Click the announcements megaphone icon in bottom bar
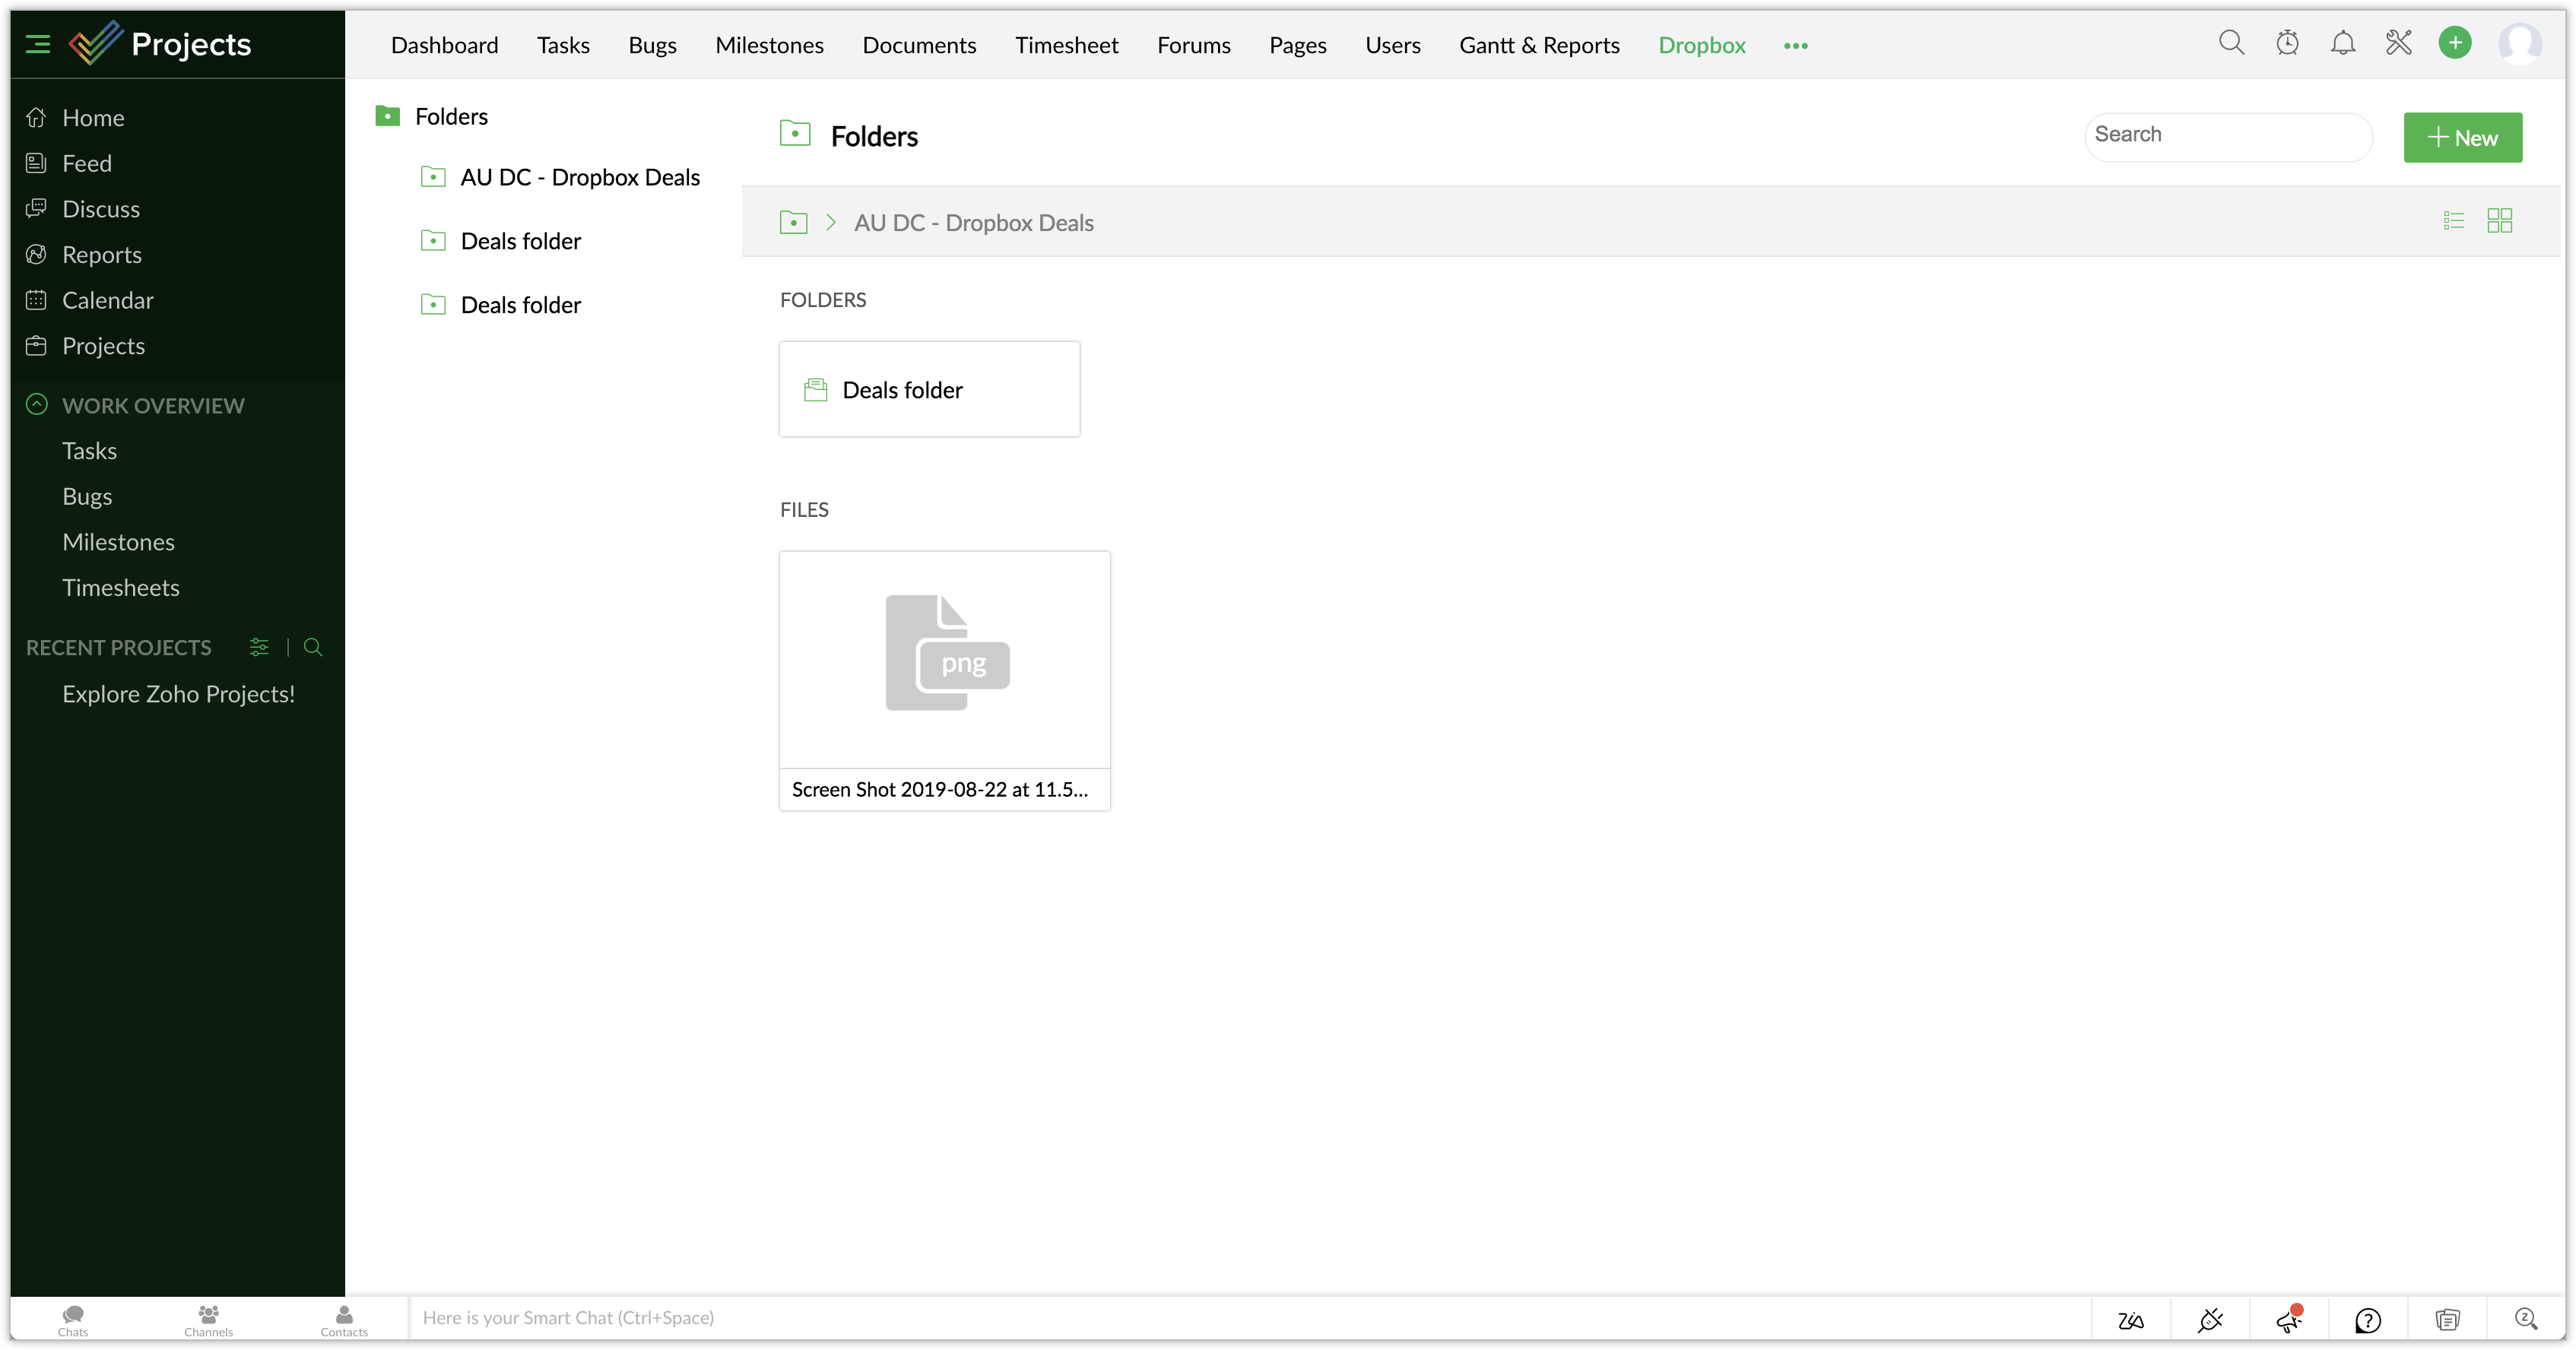 (2289, 1320)
